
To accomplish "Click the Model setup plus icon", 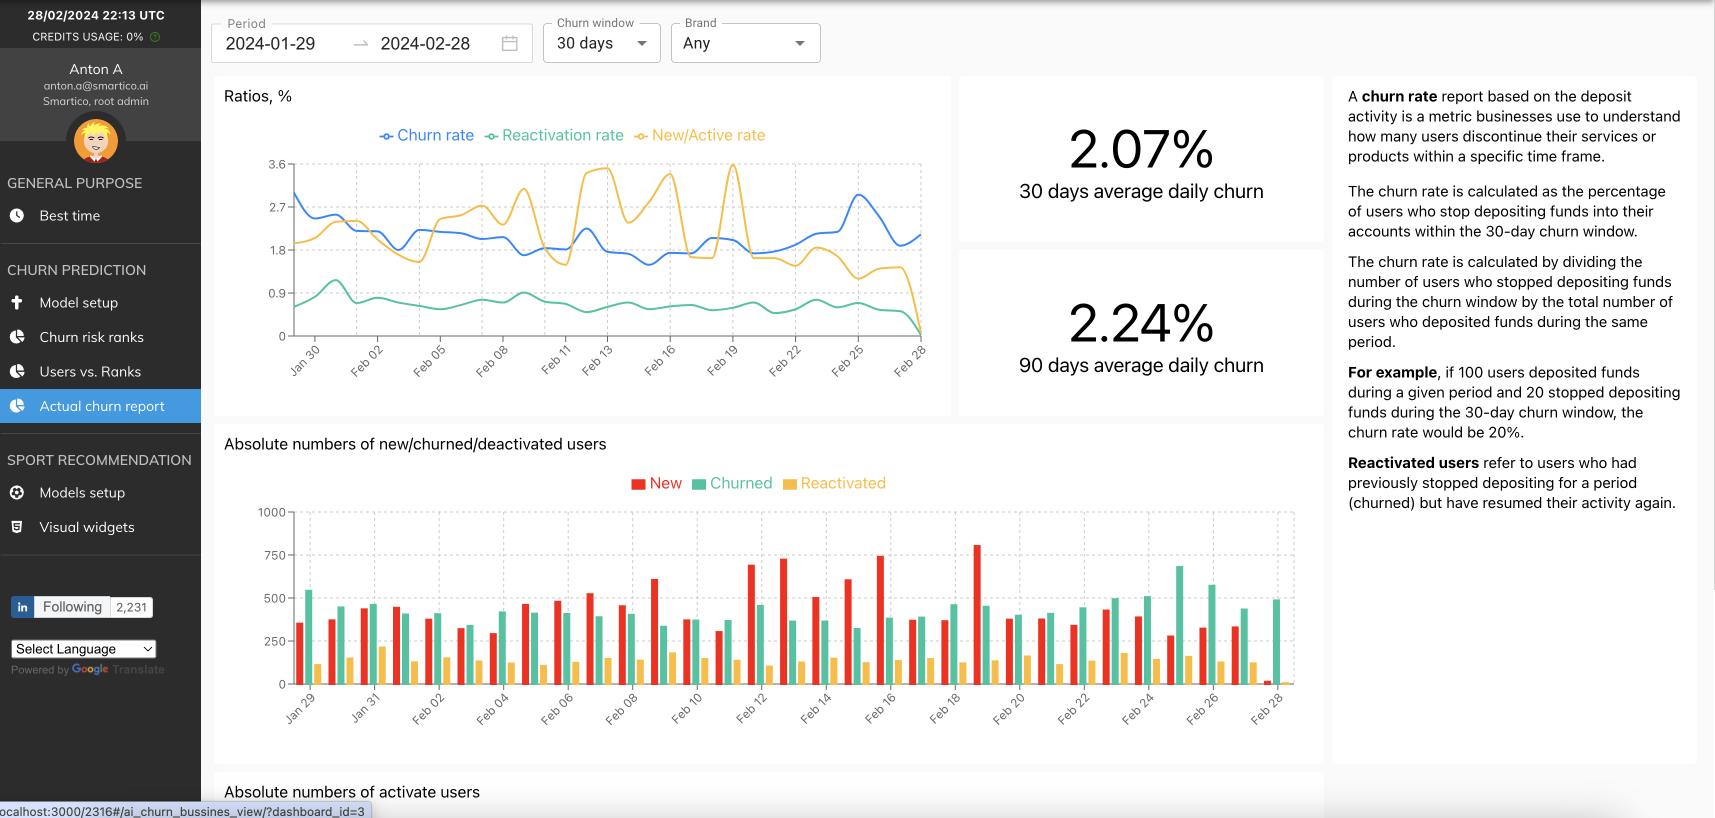I will pyautogui.click(x=17, y=303).
